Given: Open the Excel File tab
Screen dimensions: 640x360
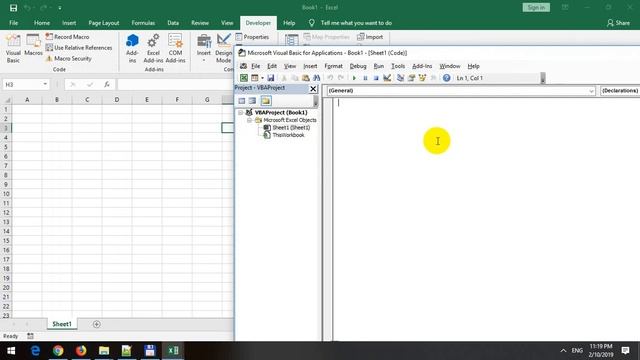Looking at the screenshot, I should coord(13,23).
